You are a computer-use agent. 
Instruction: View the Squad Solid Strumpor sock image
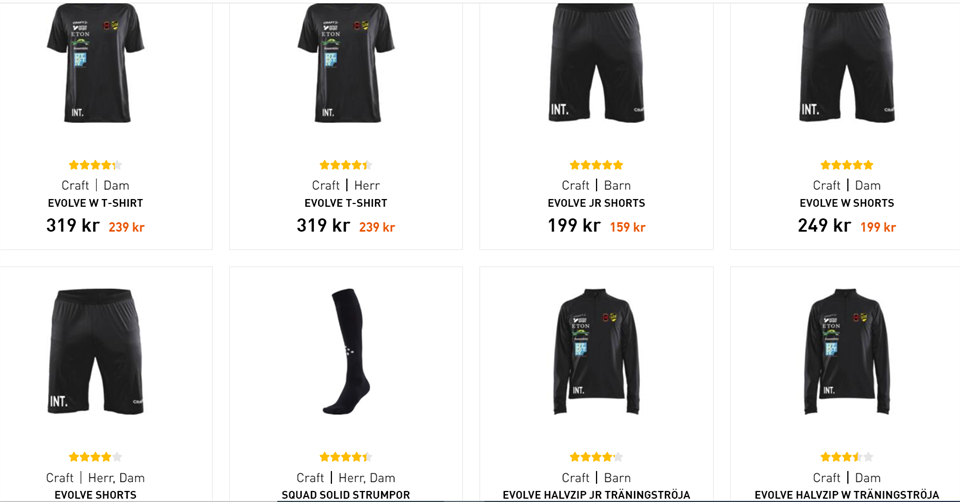click(x=346, y=352)
